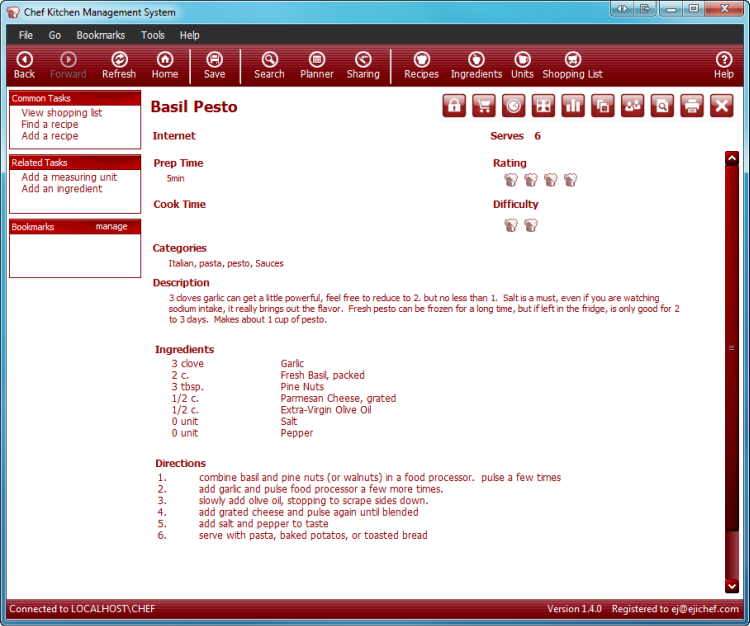The width and height of the screenshot is (750, 626).
Task: Click the share with people icon
Action: (x=632, y=106)
